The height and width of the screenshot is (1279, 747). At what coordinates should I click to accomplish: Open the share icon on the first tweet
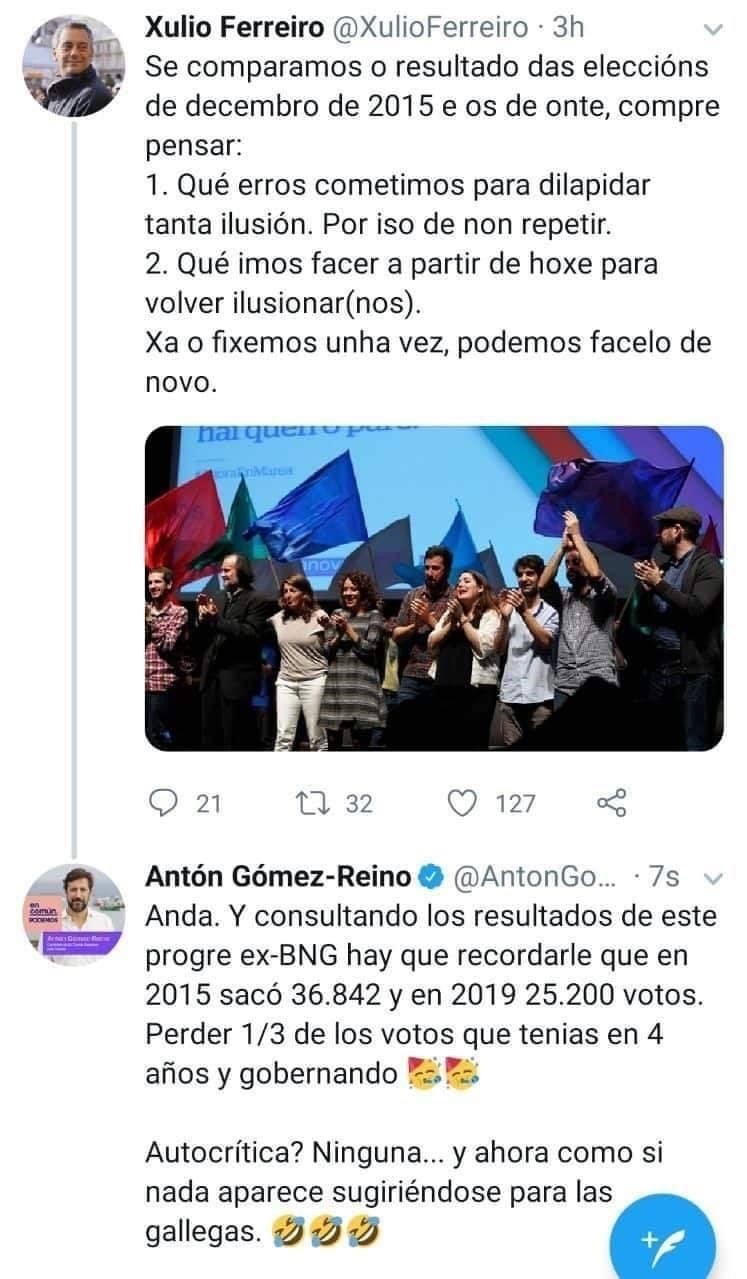click(x=613, y=801)
